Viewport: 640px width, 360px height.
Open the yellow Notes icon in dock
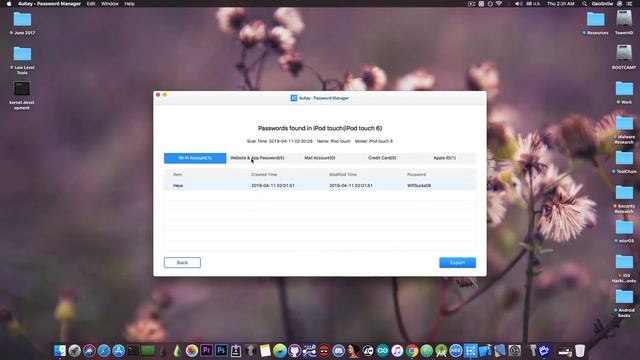(x=265, y=350)
